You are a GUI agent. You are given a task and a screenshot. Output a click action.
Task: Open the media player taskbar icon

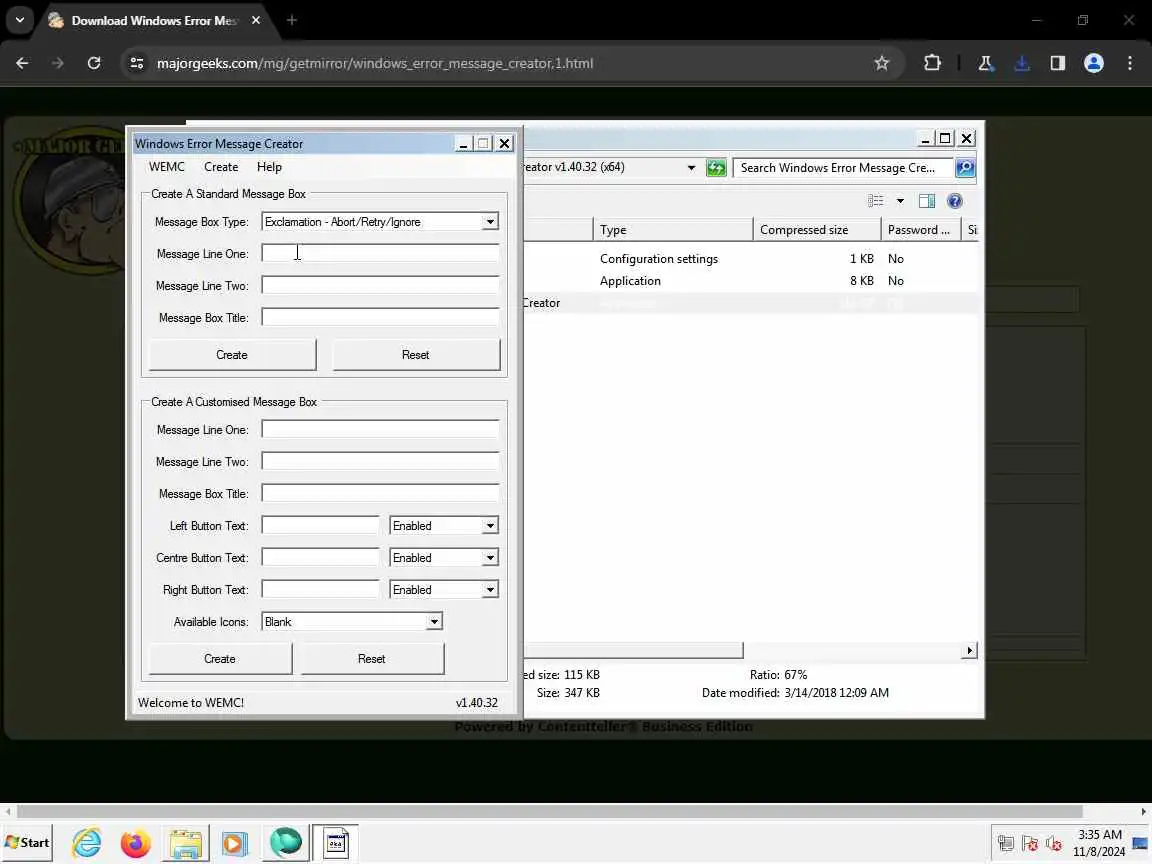point(235,843)
